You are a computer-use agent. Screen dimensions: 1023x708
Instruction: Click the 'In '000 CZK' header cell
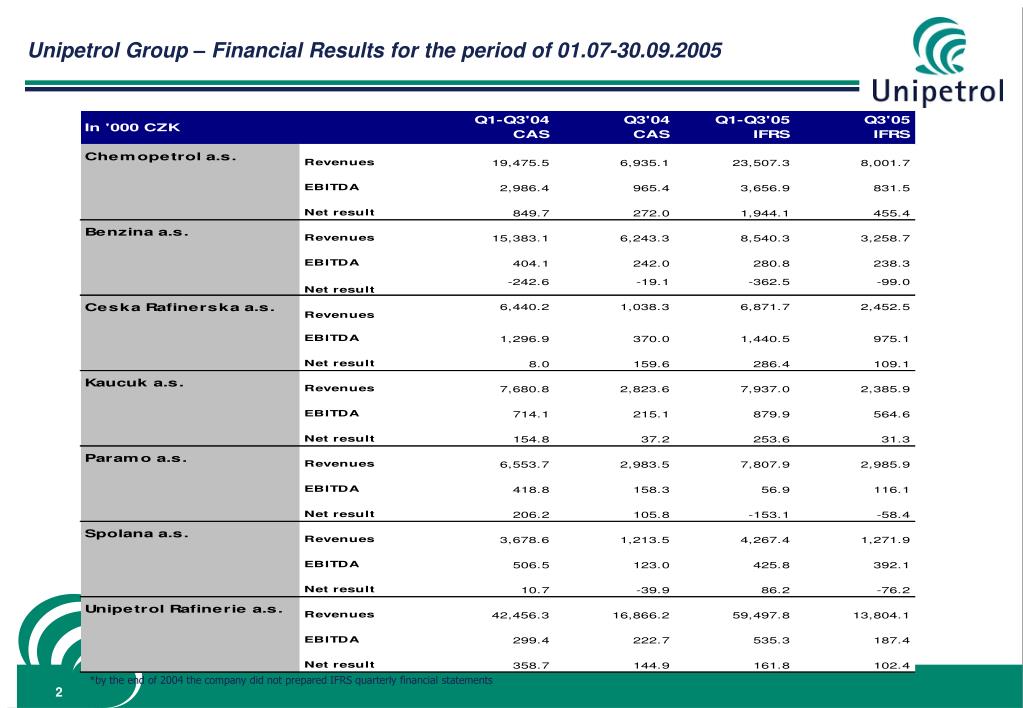pos(132,127)
